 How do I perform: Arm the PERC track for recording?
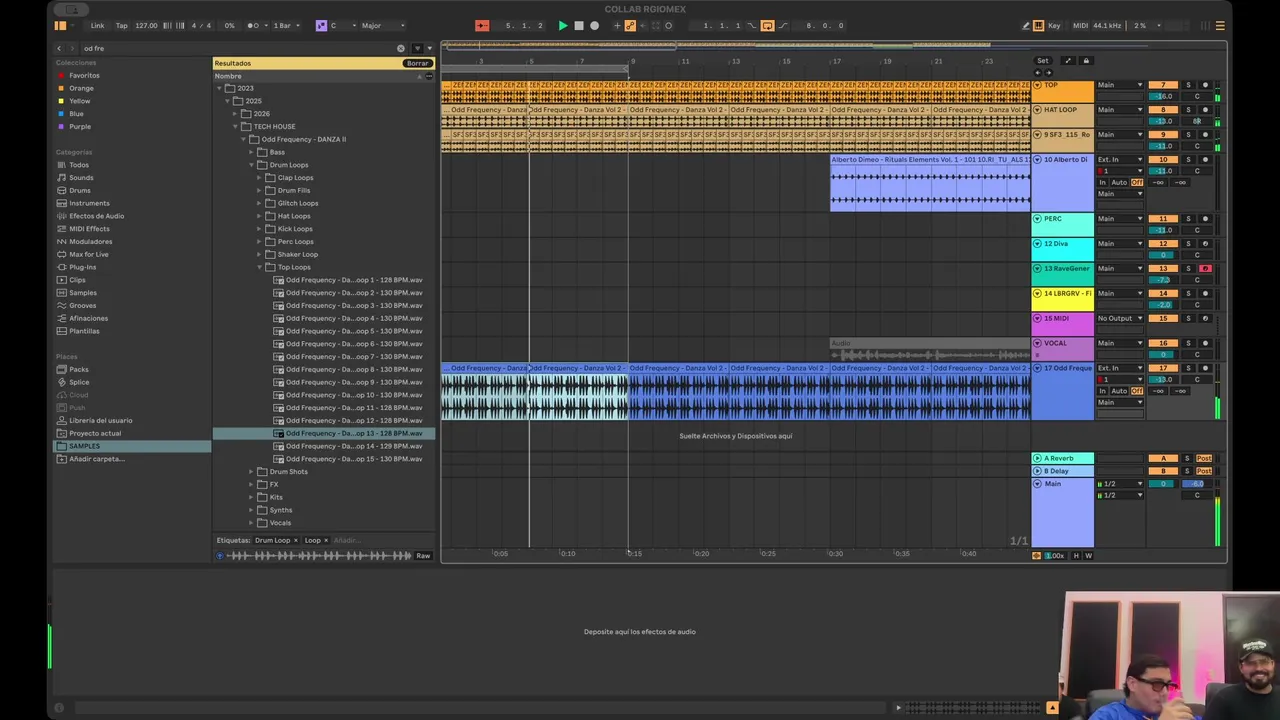[1205, 219]
